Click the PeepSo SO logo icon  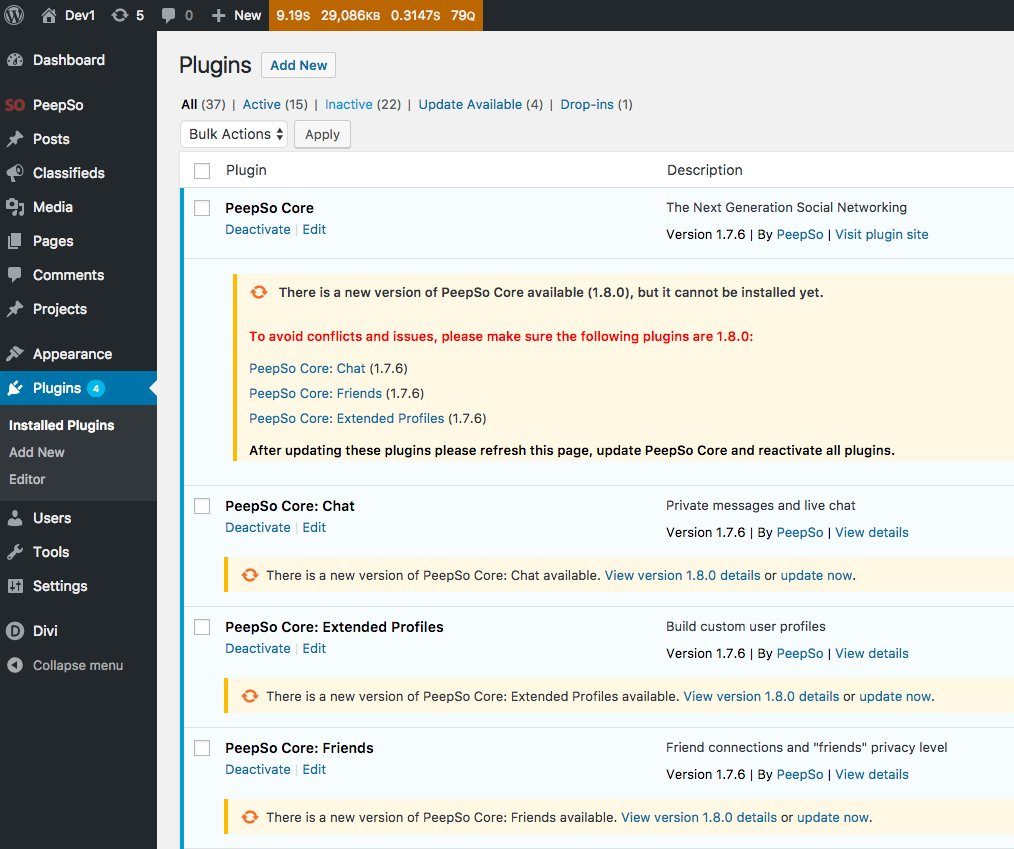click(x=15, y=105)
